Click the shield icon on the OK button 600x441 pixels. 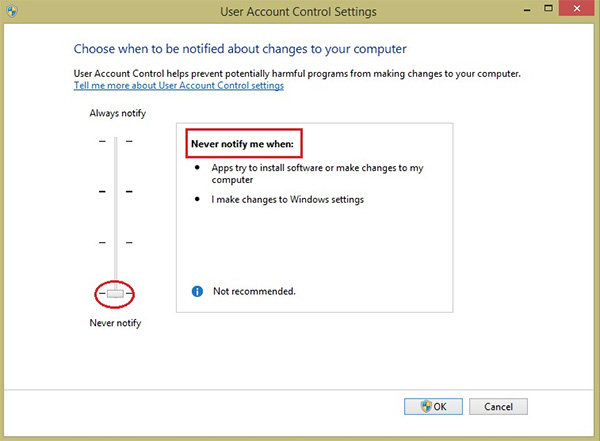coord(425,406)
